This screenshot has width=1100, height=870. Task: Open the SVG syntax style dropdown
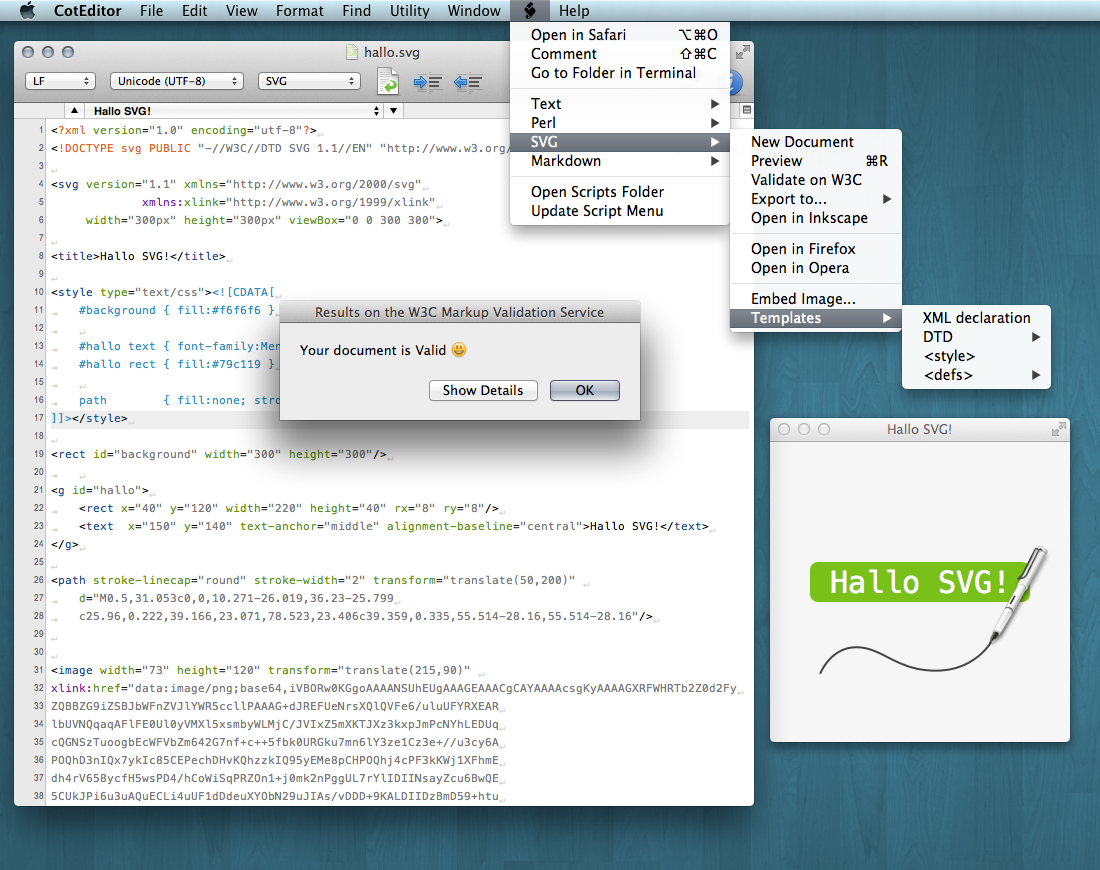point(309,81)
